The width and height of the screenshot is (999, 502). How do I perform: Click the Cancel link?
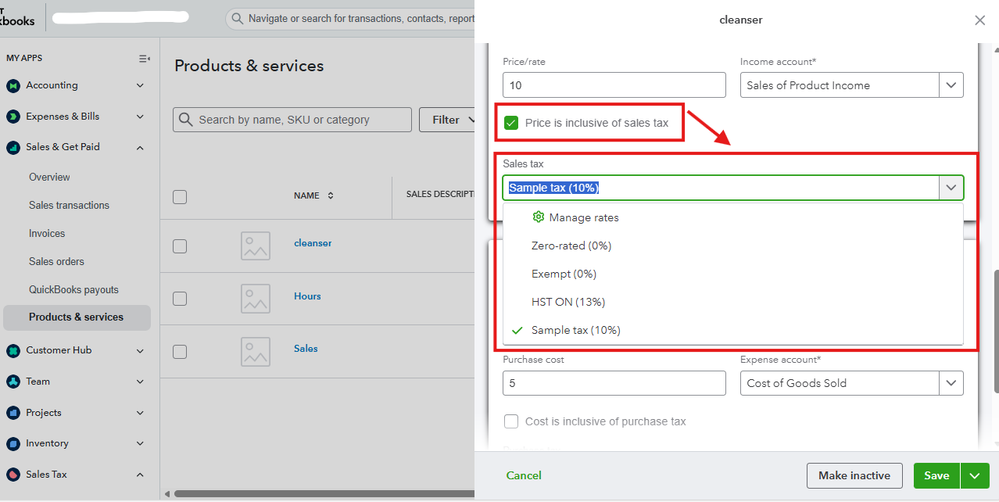524,476
